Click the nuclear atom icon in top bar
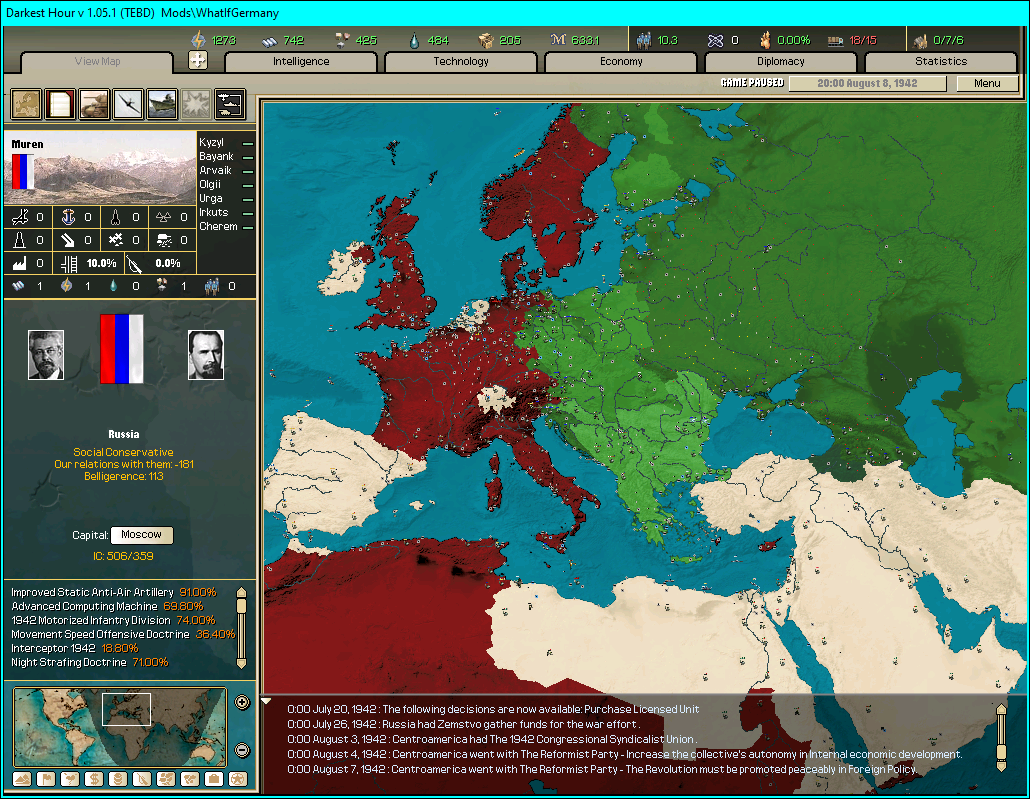The height and width of the screenshot is (799, 1030). (x=715, y=41)
